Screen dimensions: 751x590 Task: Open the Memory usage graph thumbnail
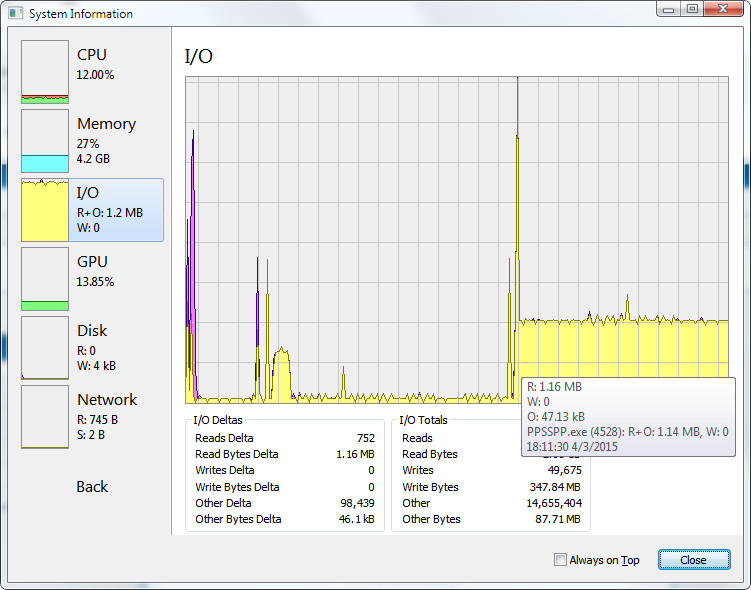(x=45, y=141)
